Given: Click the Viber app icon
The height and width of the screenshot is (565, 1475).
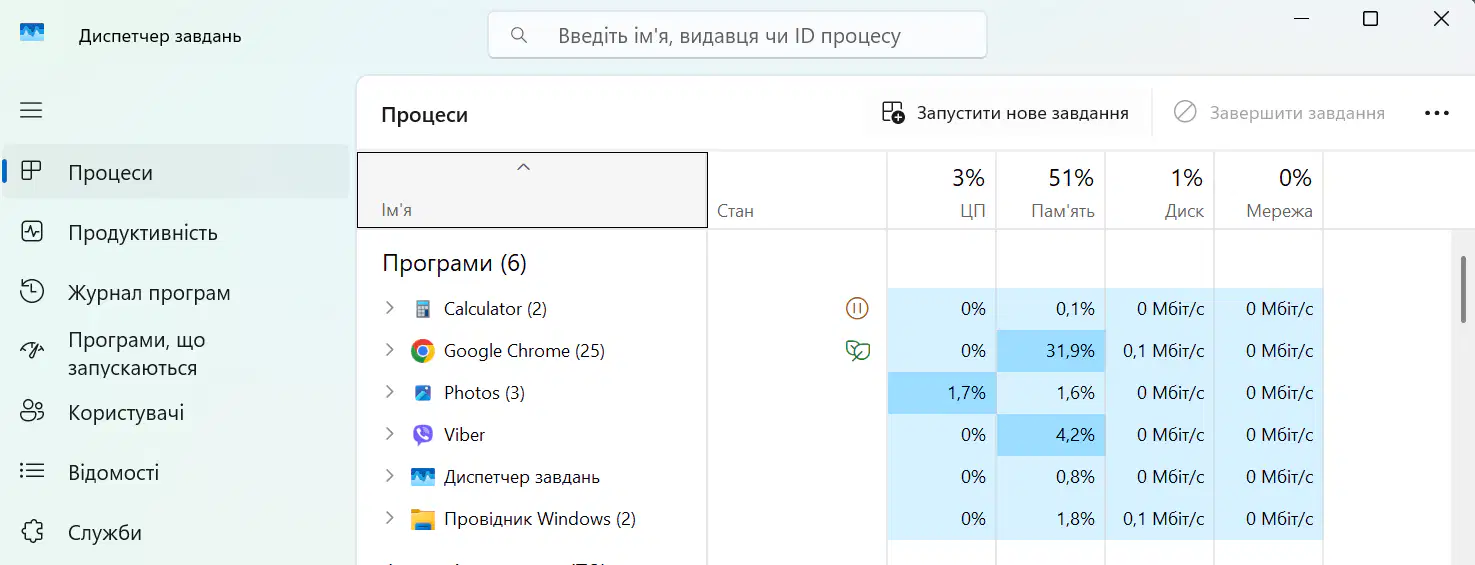Looking at the screenshot, I should coord(423,435).
